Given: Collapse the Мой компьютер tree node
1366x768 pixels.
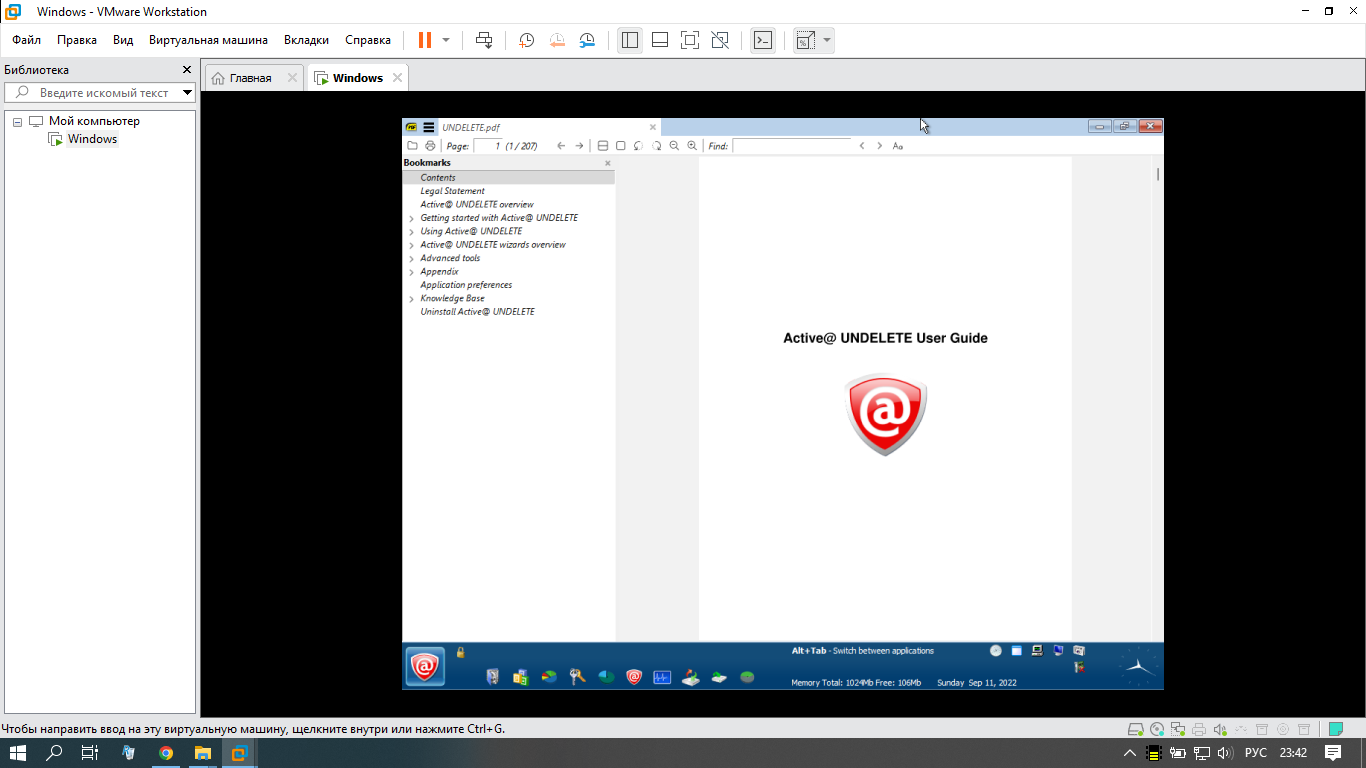Looking at the screenshot, I should [17, 122].
